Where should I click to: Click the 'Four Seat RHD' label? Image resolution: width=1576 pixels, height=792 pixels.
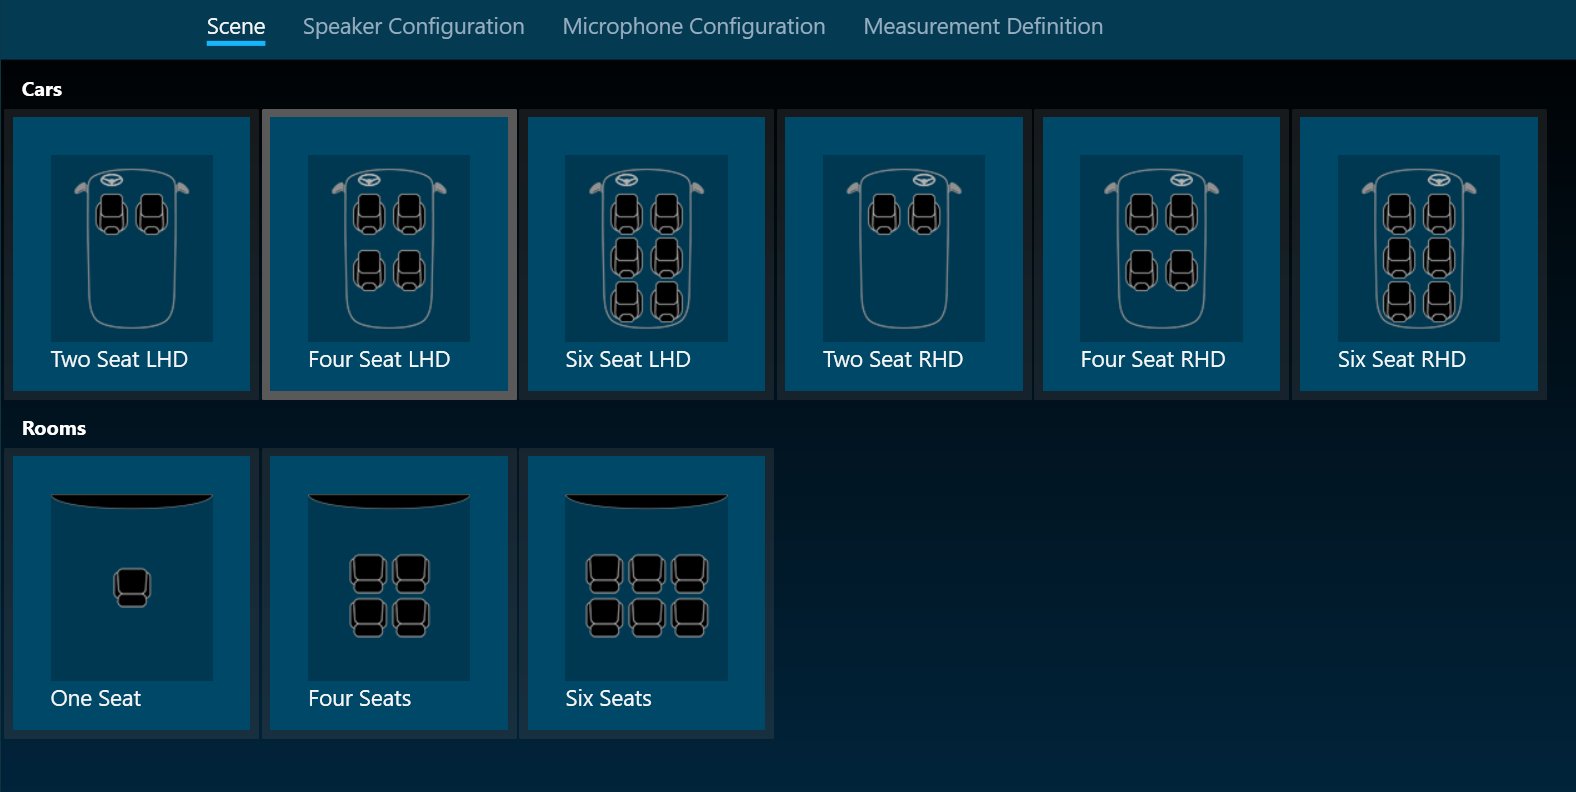click(x=1153, y=360)
